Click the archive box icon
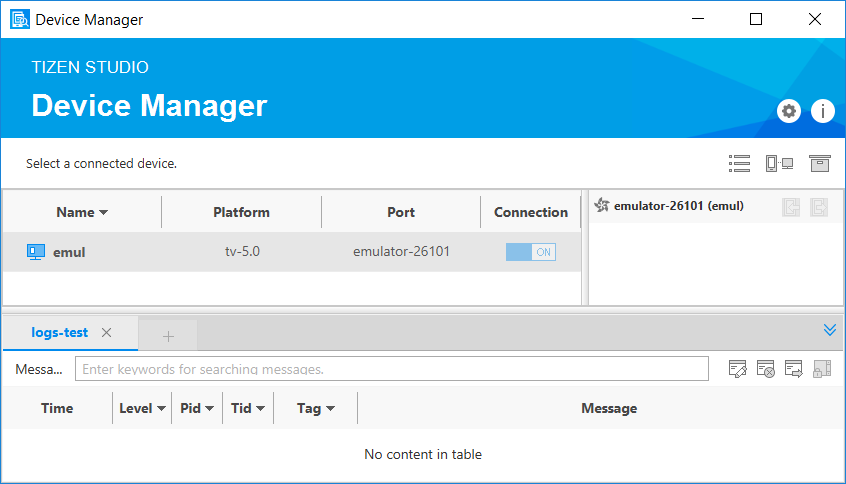Screen dimensions: 846x484 click(820, 163)
